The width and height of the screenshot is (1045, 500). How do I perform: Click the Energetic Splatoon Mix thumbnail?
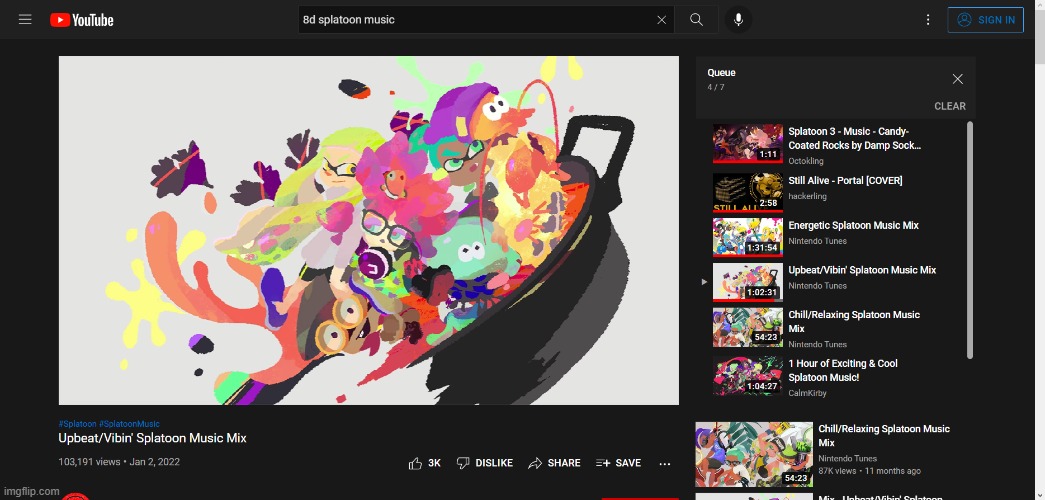coord(748,237)
